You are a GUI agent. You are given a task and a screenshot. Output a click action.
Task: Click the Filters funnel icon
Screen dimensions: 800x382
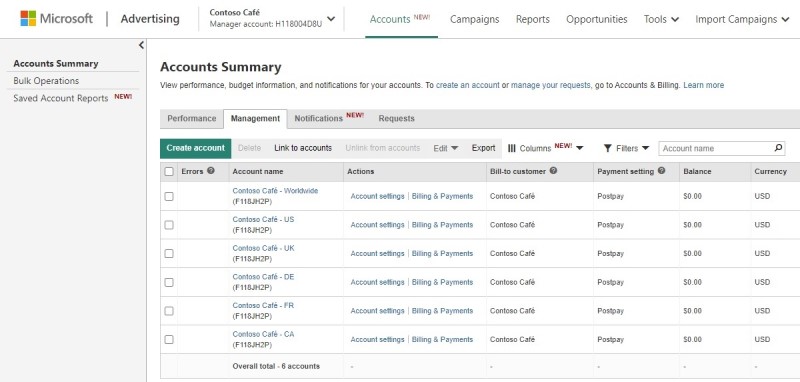[x=607, y=148]
